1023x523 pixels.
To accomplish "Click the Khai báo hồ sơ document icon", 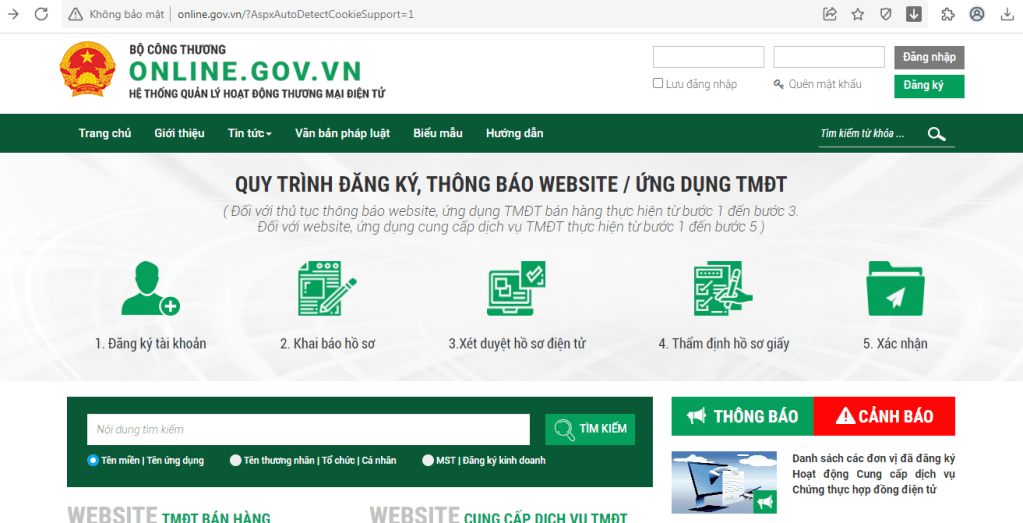I will coord(327,289).
